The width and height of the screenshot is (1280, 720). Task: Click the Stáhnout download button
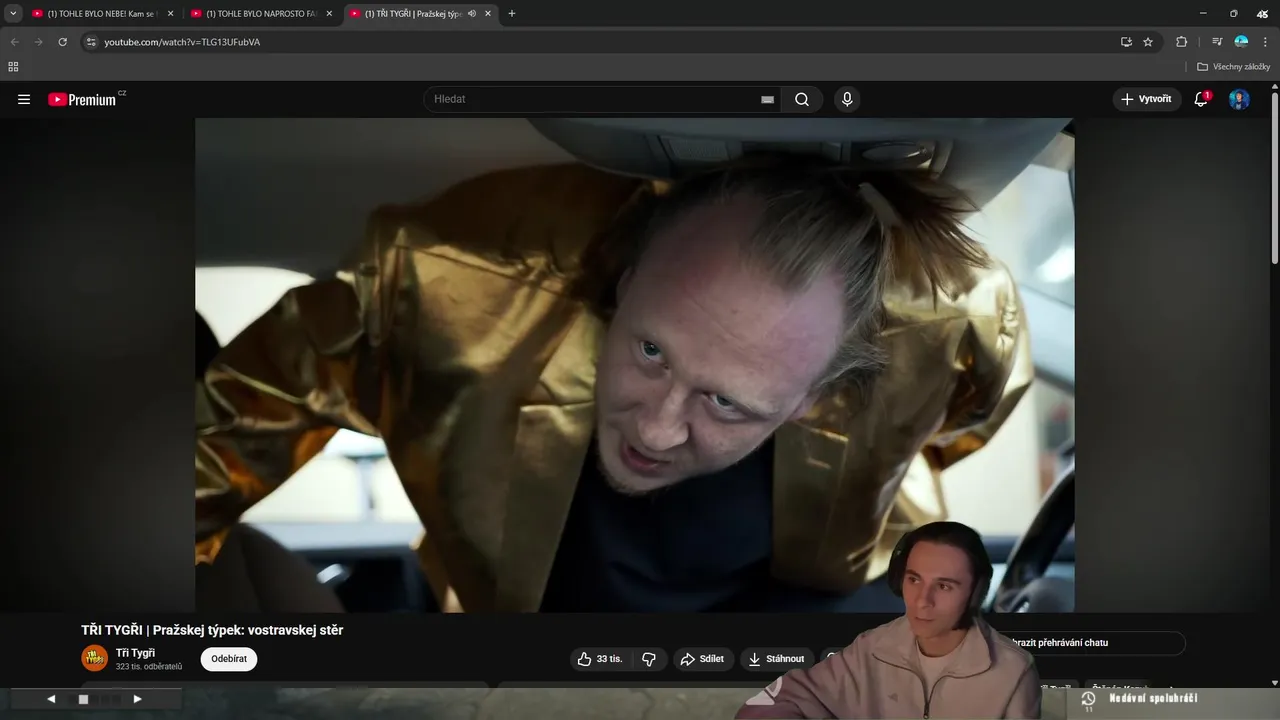coord(776,659)
